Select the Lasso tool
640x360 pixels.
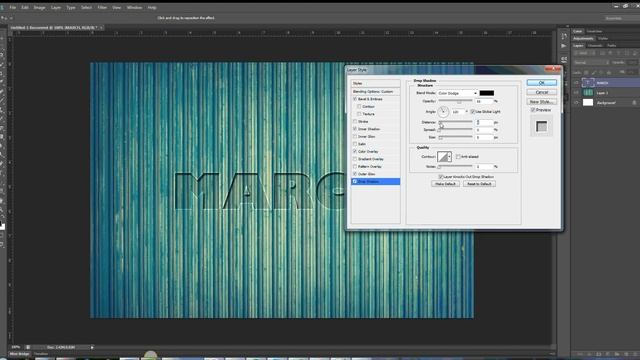pyautogui.click(x=2, y=56)
